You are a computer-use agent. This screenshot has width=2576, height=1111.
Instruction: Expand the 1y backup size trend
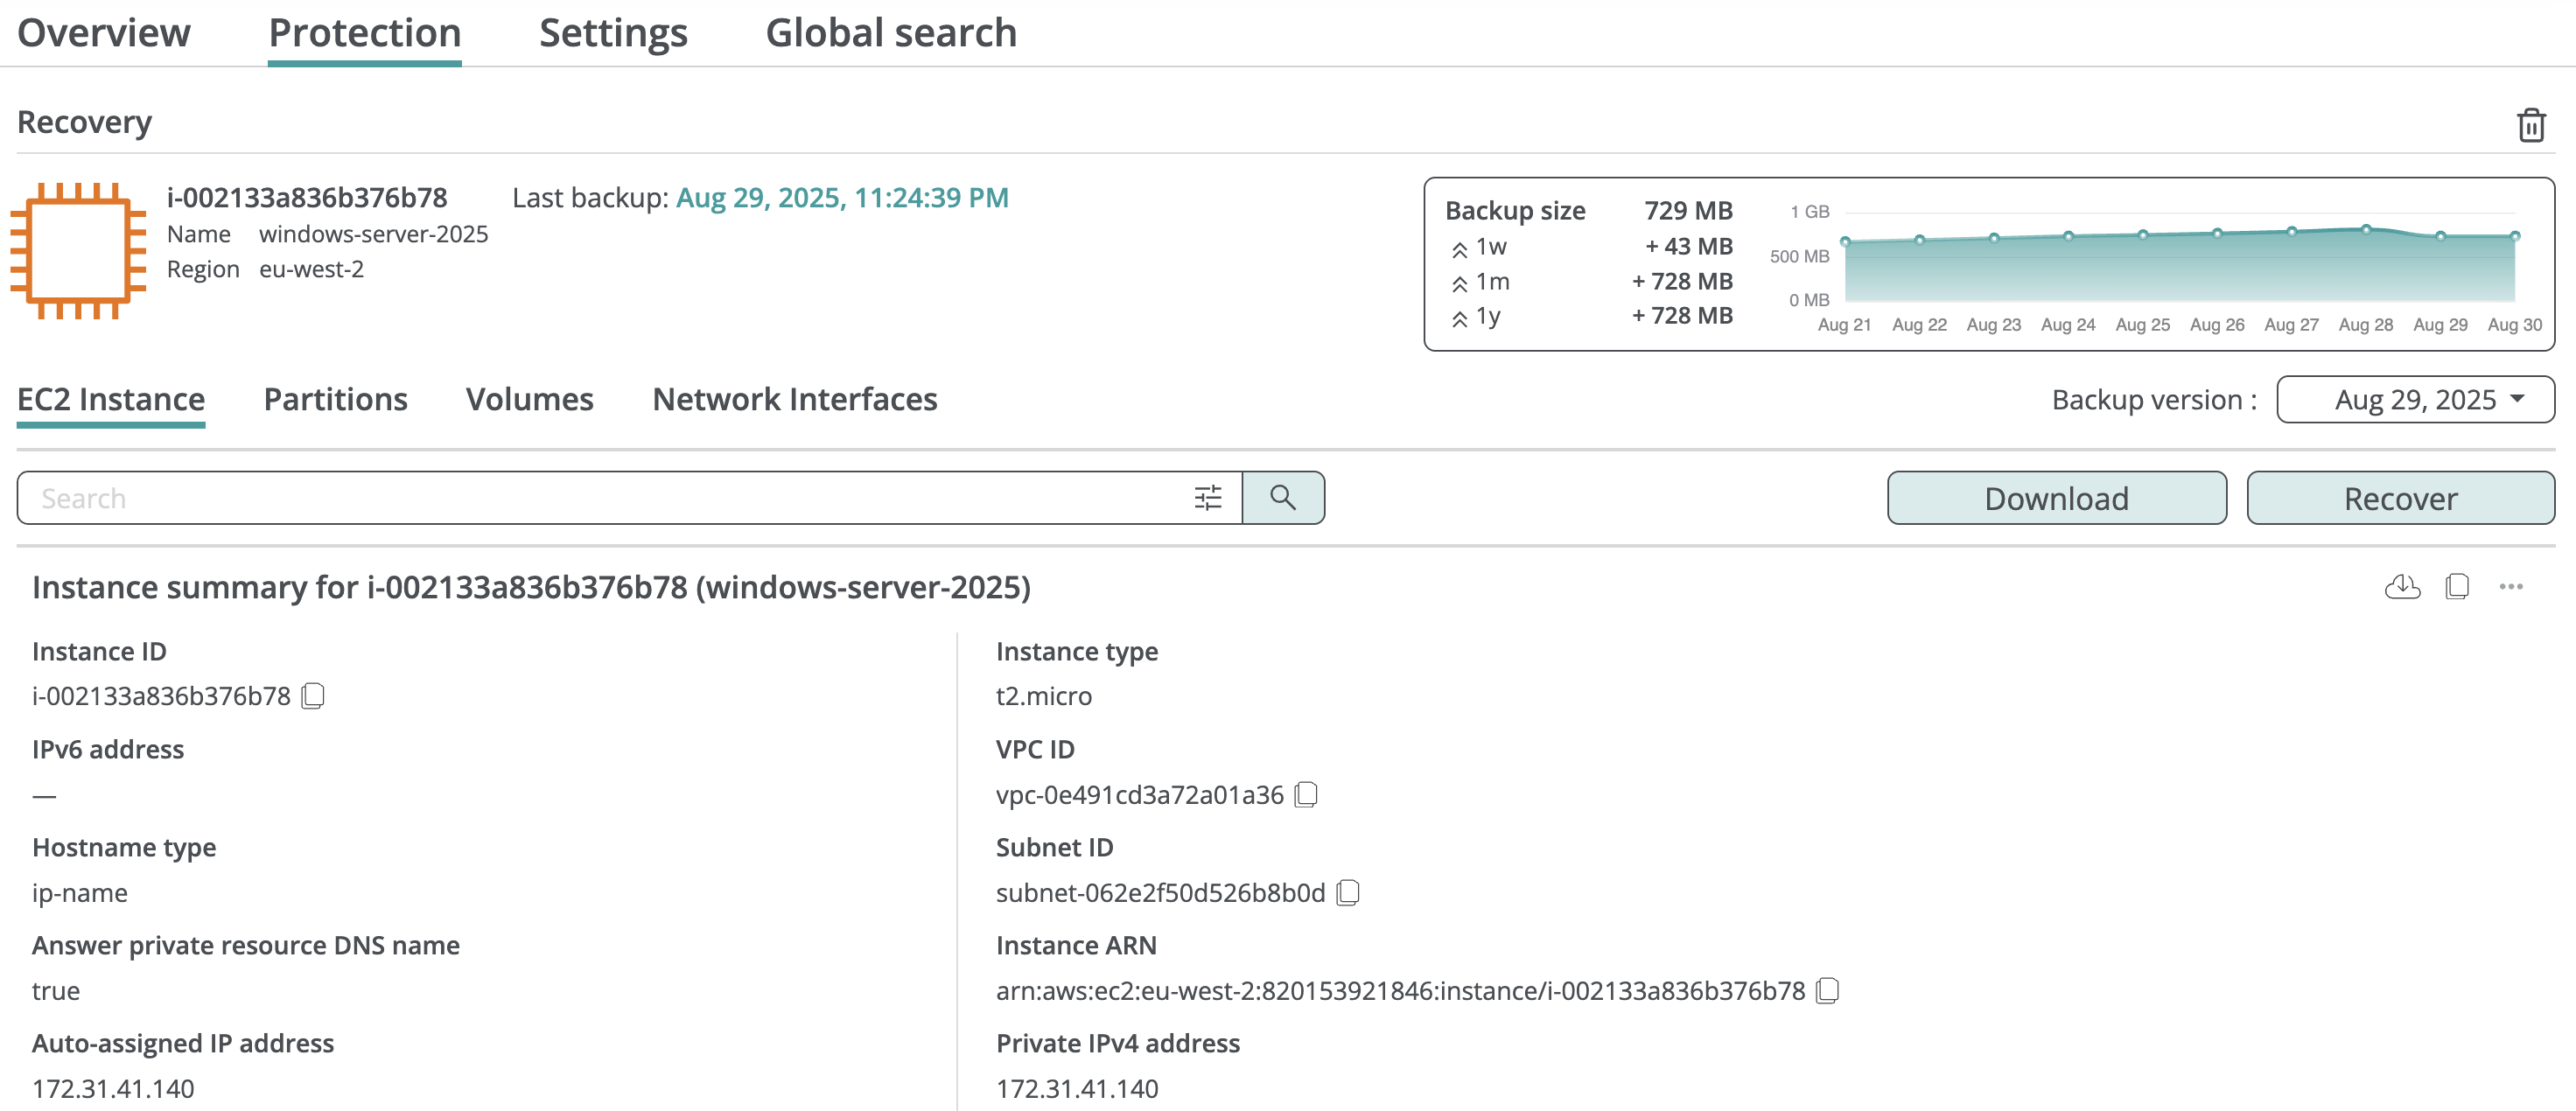click(1459, 318)
